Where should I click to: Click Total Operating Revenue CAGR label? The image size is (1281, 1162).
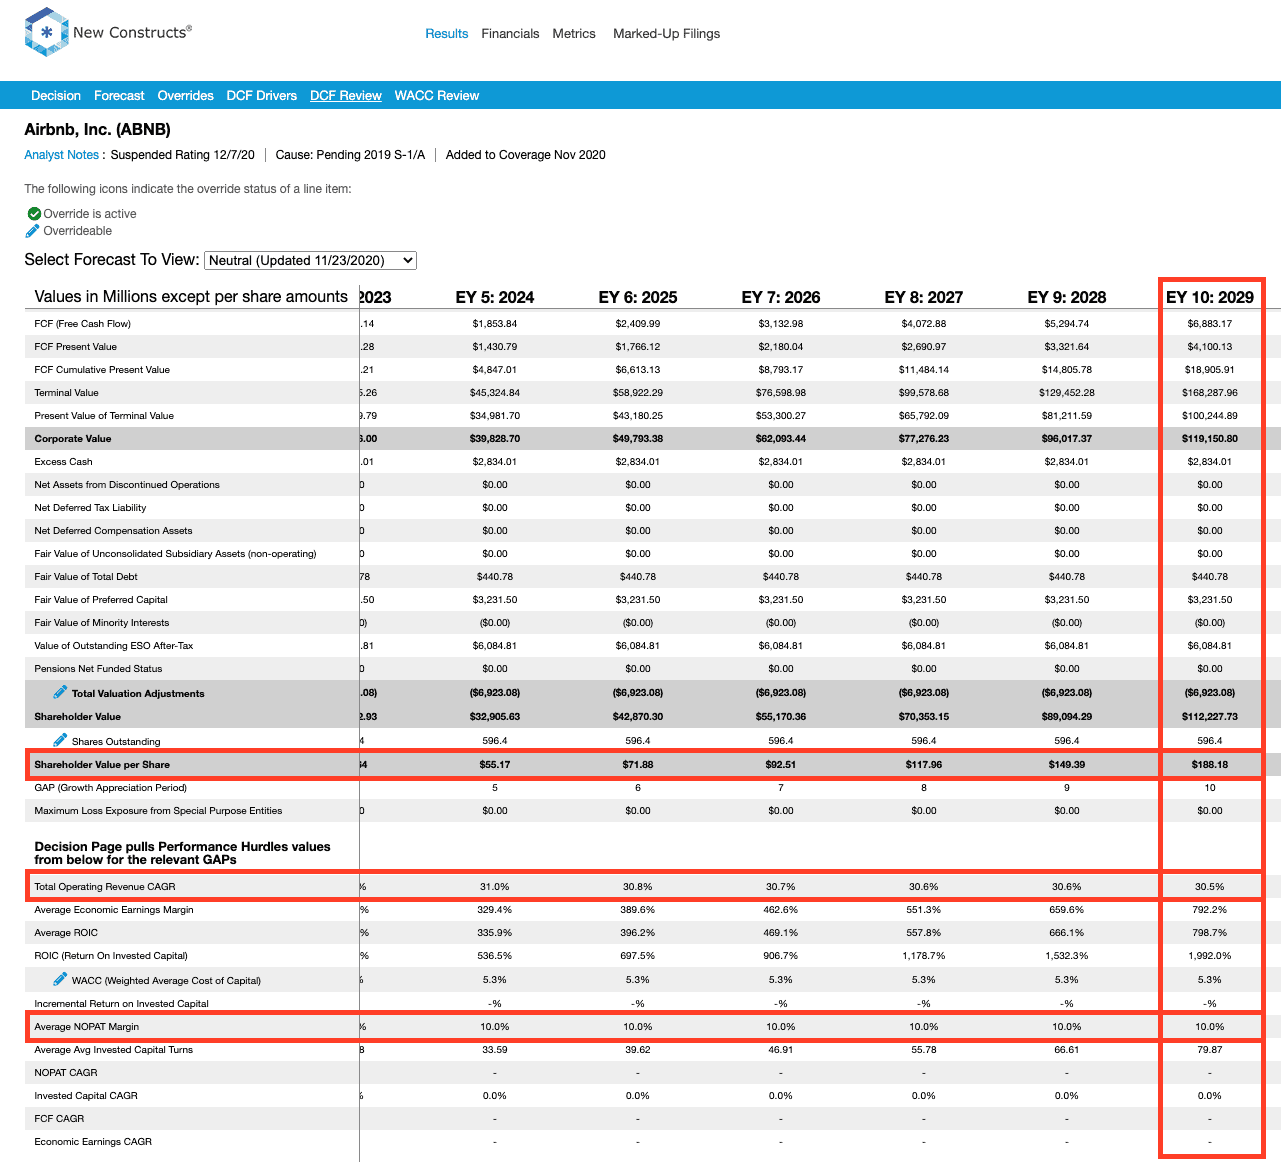coord(105,887)
